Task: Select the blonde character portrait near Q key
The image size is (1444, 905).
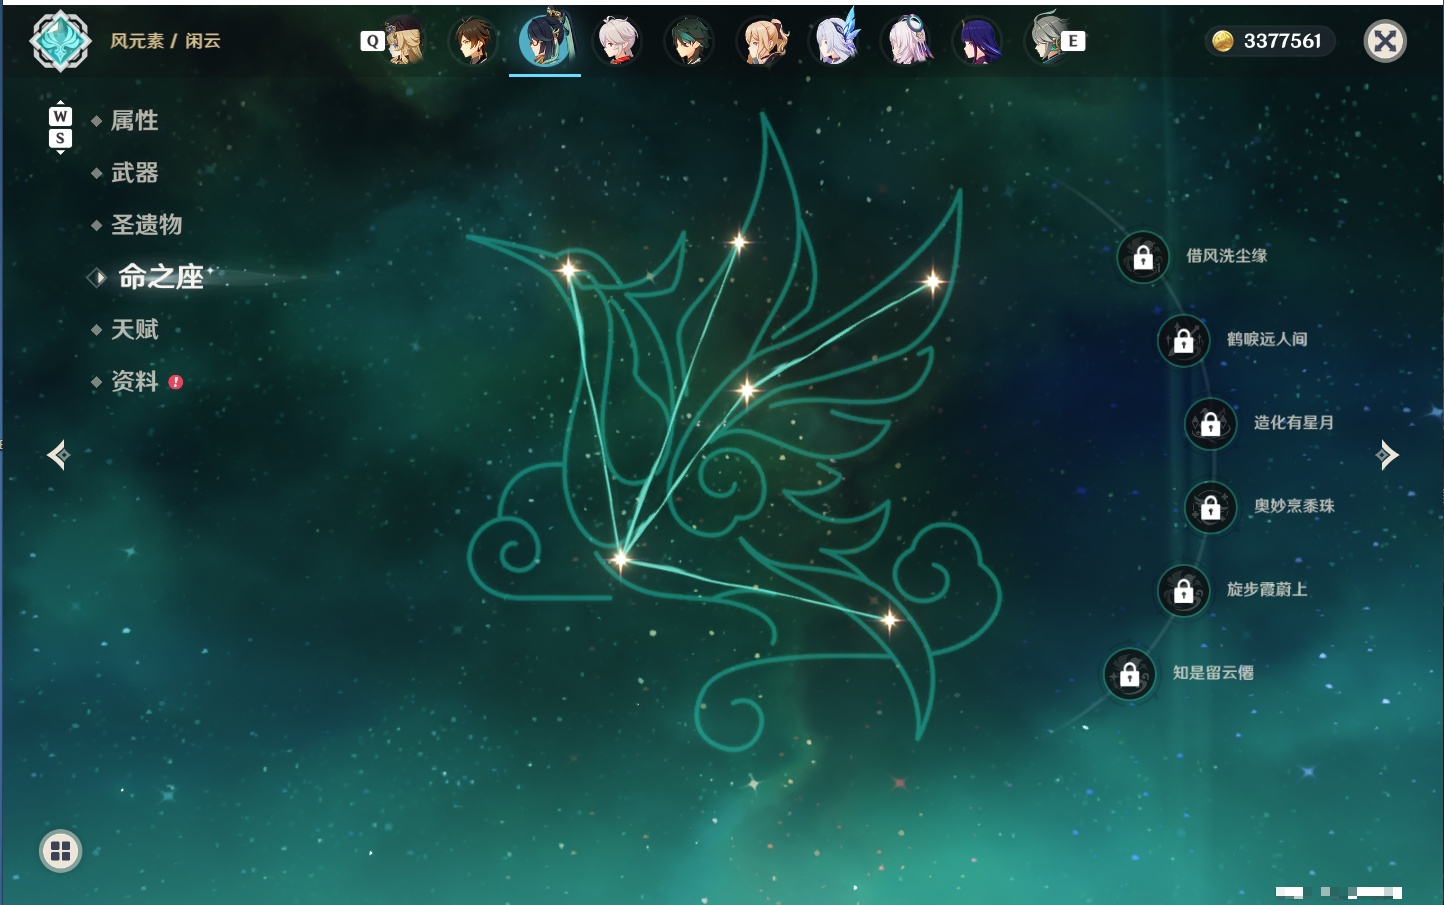Action: pyautogui.click(x=403, y=41)
